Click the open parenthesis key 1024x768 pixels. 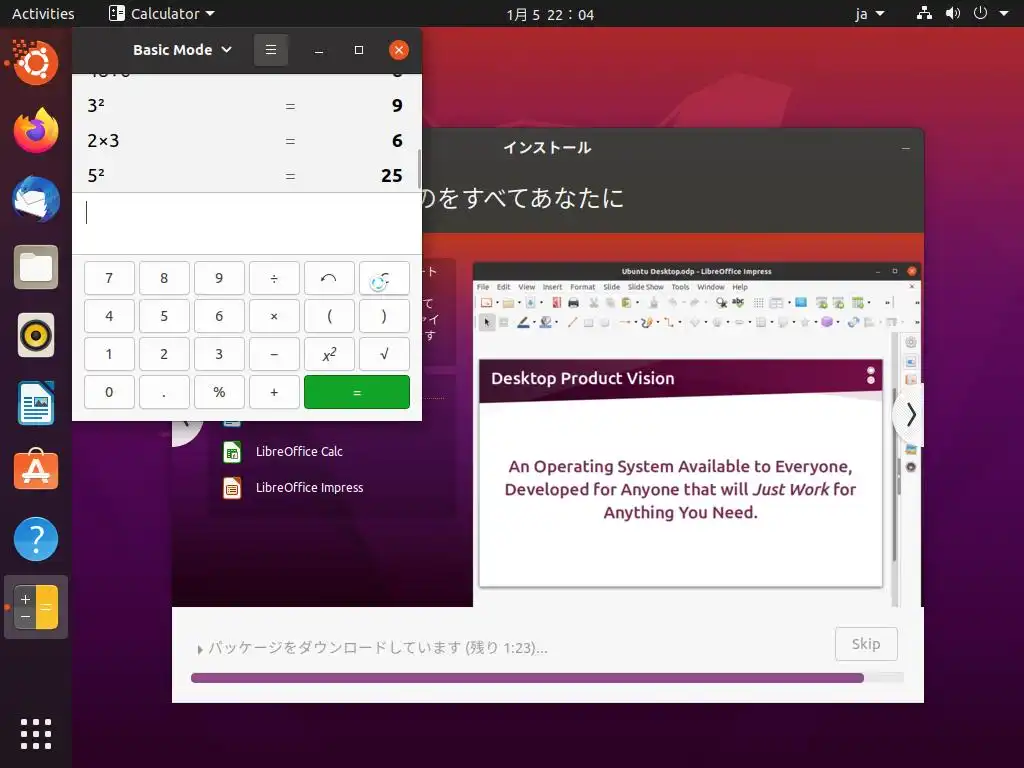pos(329,316)
